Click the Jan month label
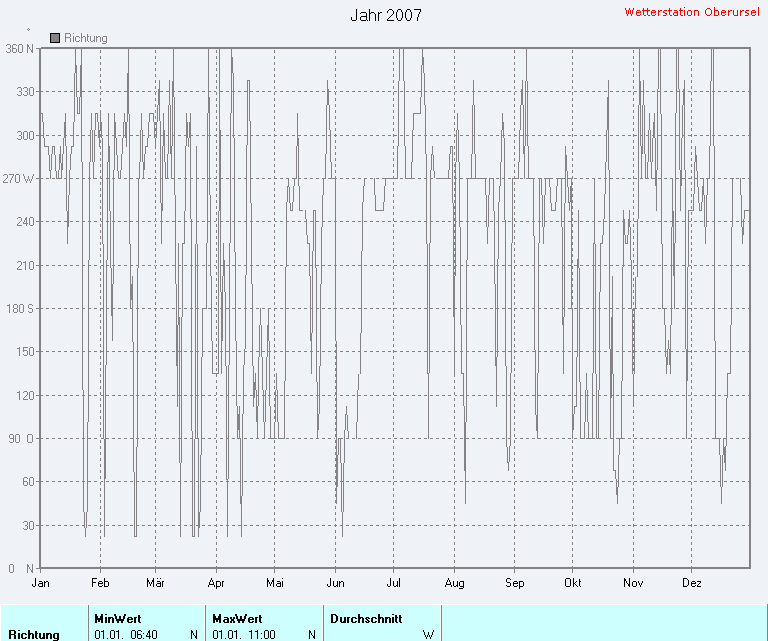This screenshot has height=641, width=768. (x=40, y=583)
